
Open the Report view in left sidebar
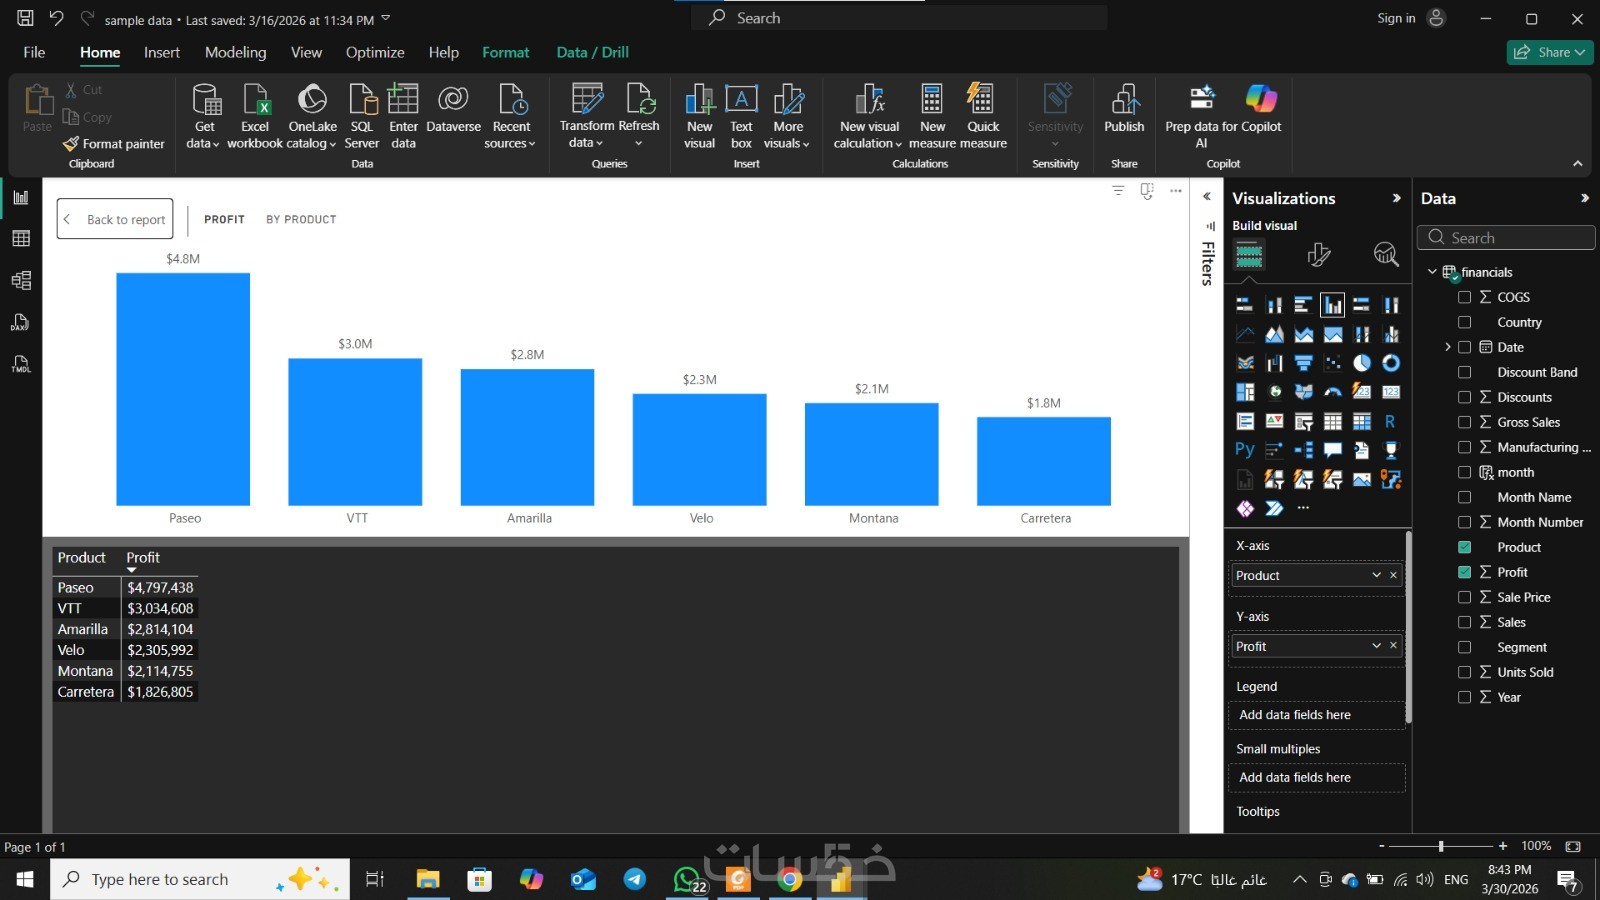pos(21,197)
